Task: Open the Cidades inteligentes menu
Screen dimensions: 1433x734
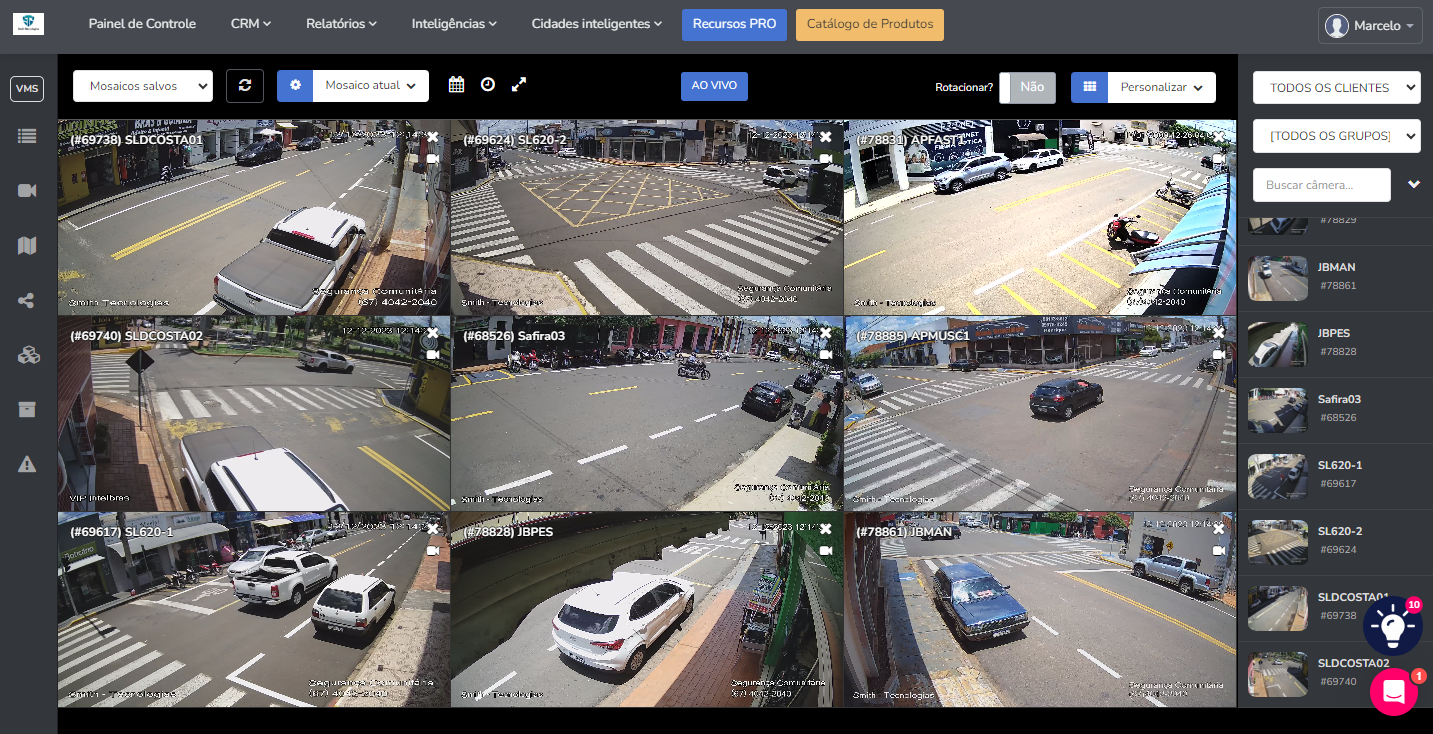Action: click(x=596, y=24)
